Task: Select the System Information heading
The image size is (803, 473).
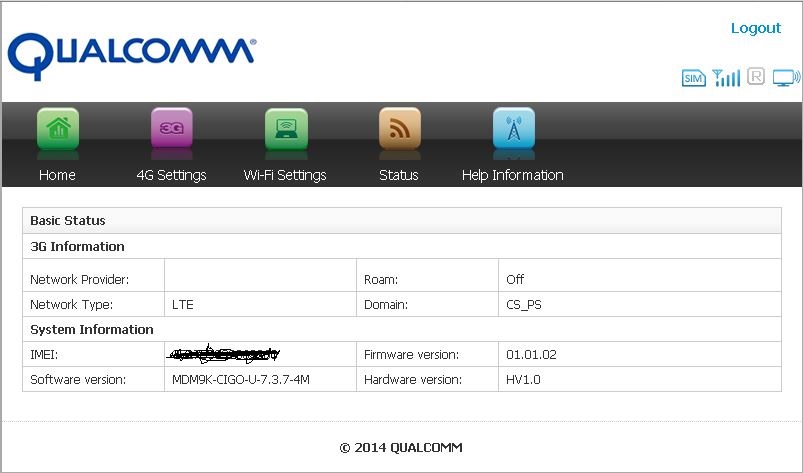Action: tap(92, 330)
